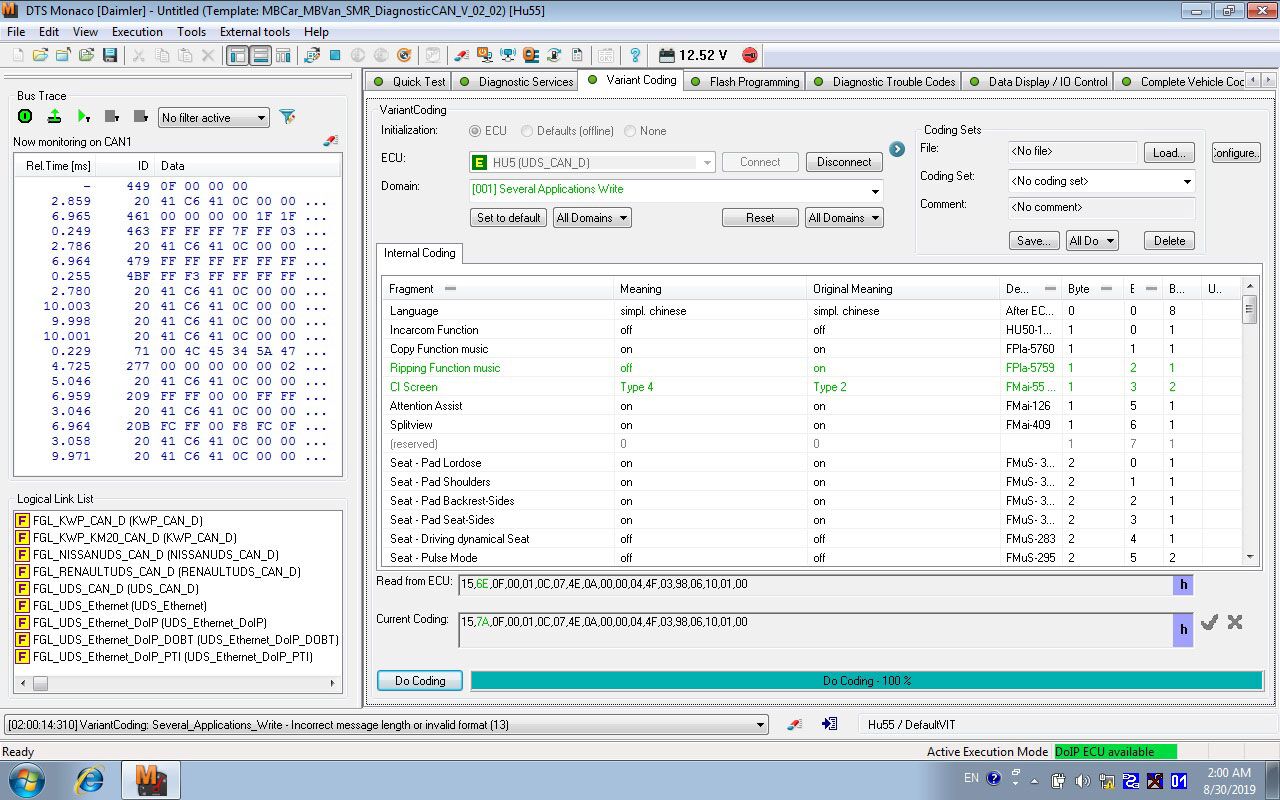The height and width of the screenshot is (800, 1280).
Task: Click the red key icon beside voltage
Action: click(749, 55)
